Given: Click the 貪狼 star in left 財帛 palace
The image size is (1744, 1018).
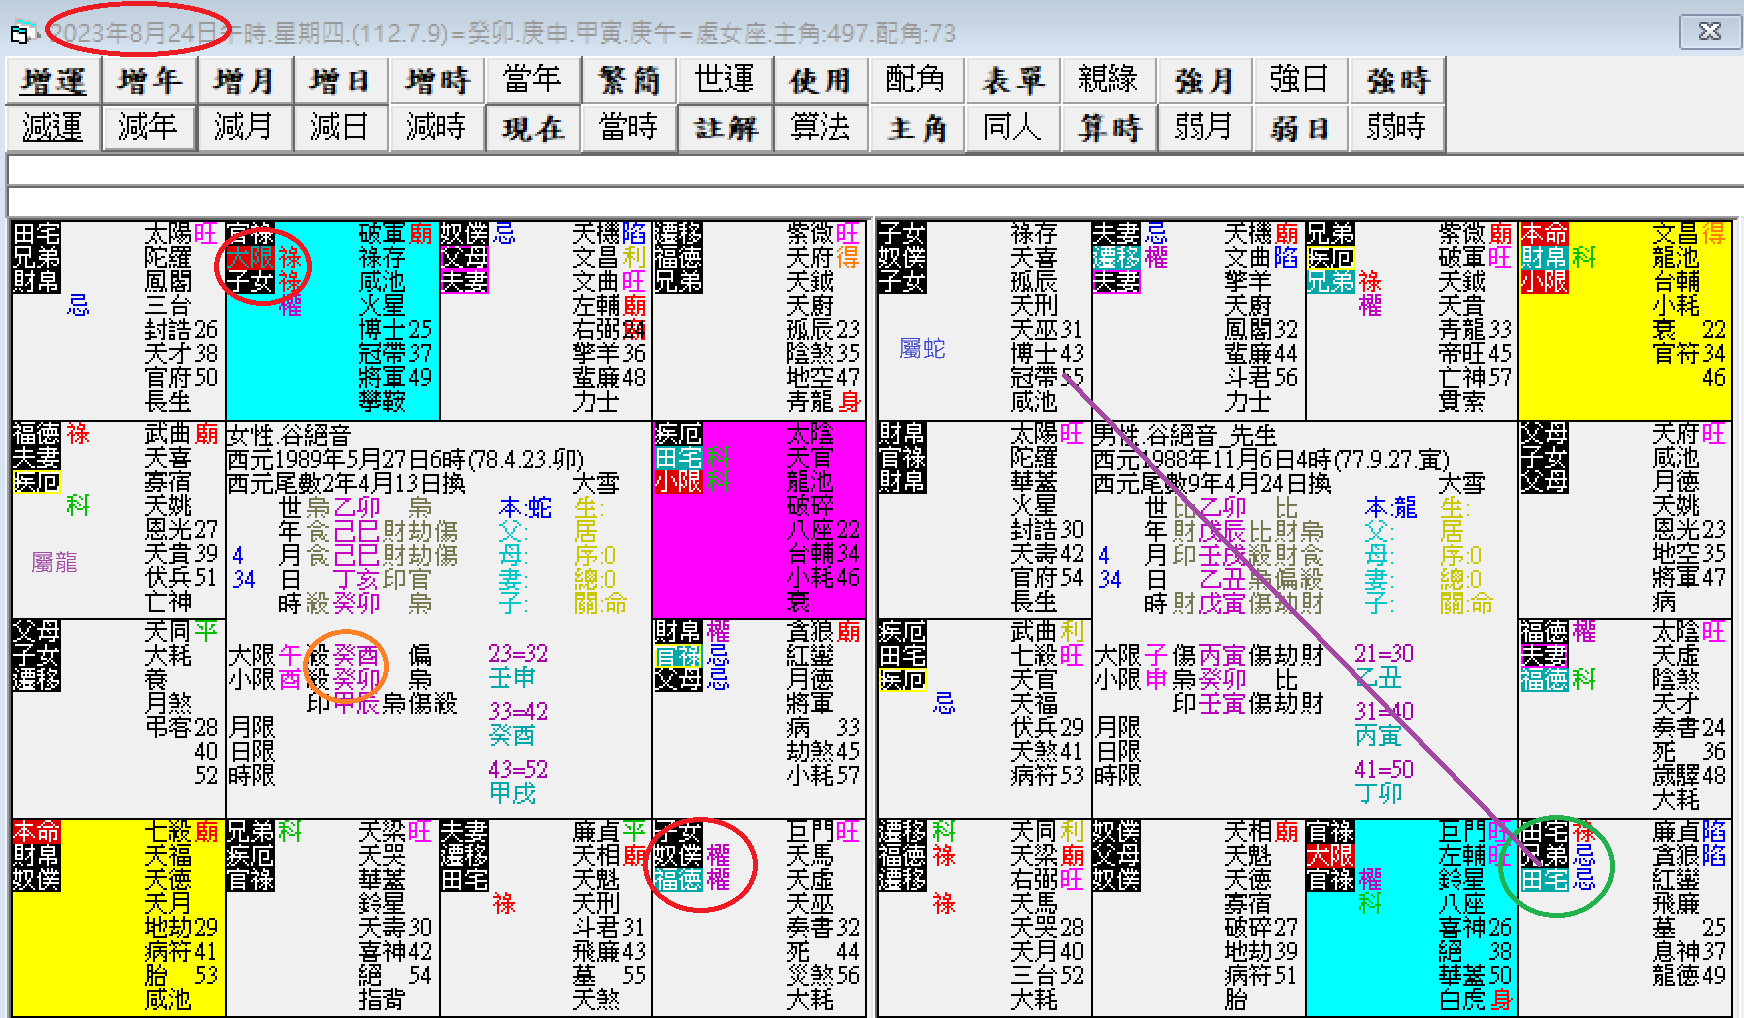Looking at the screenshot, I should pyautogui.click(x=810, y=632).
